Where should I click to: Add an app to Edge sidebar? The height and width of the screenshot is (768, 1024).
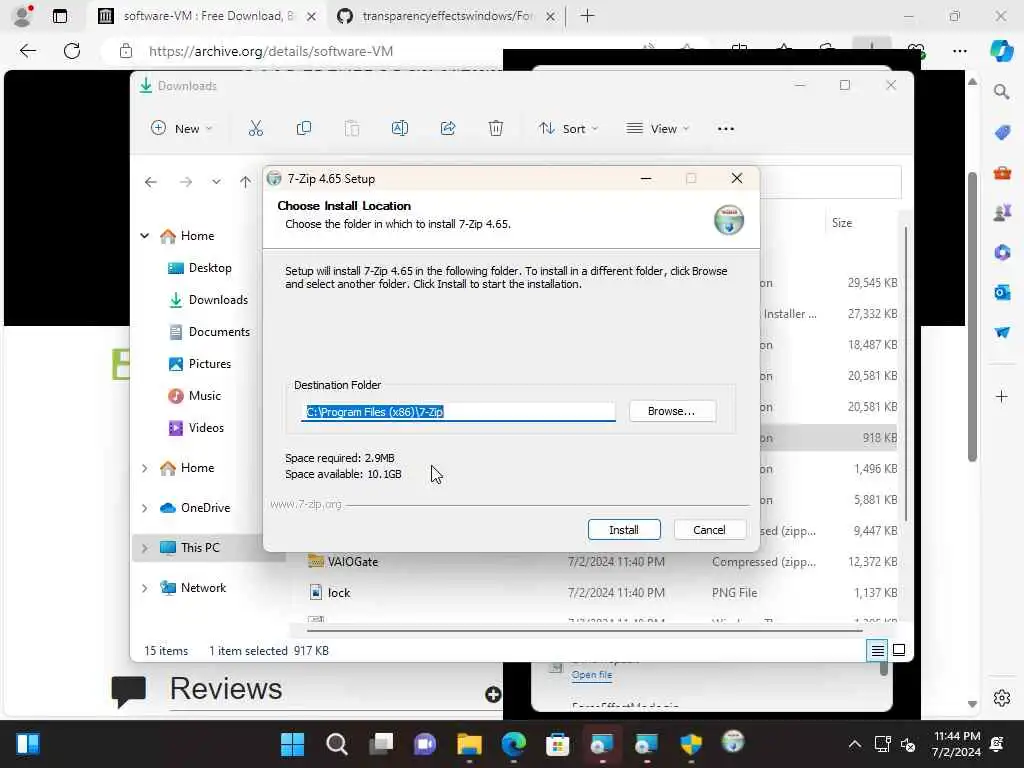click(x=1002, y=396)
